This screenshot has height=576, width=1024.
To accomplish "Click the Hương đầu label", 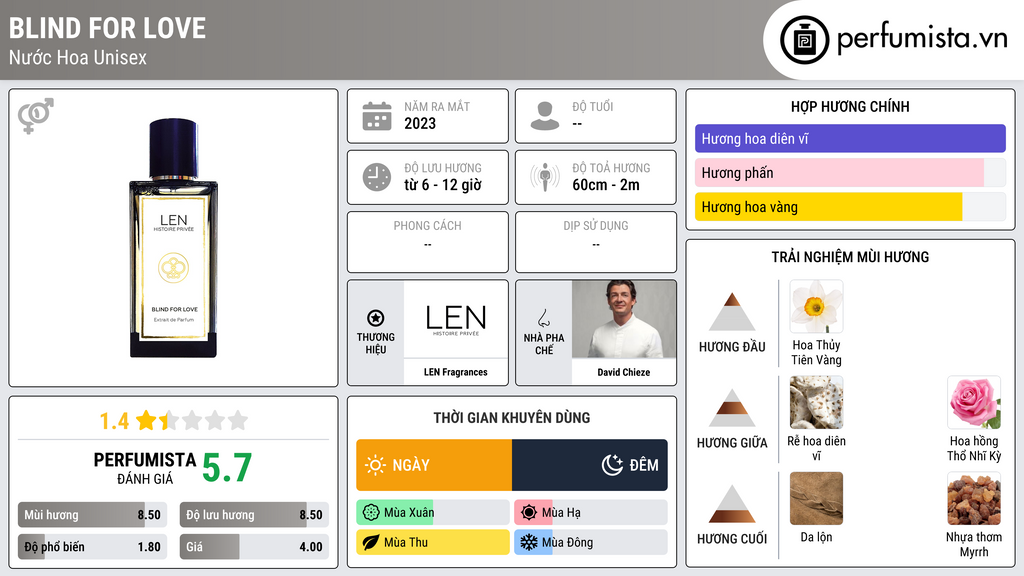I will tap(732, 347).
